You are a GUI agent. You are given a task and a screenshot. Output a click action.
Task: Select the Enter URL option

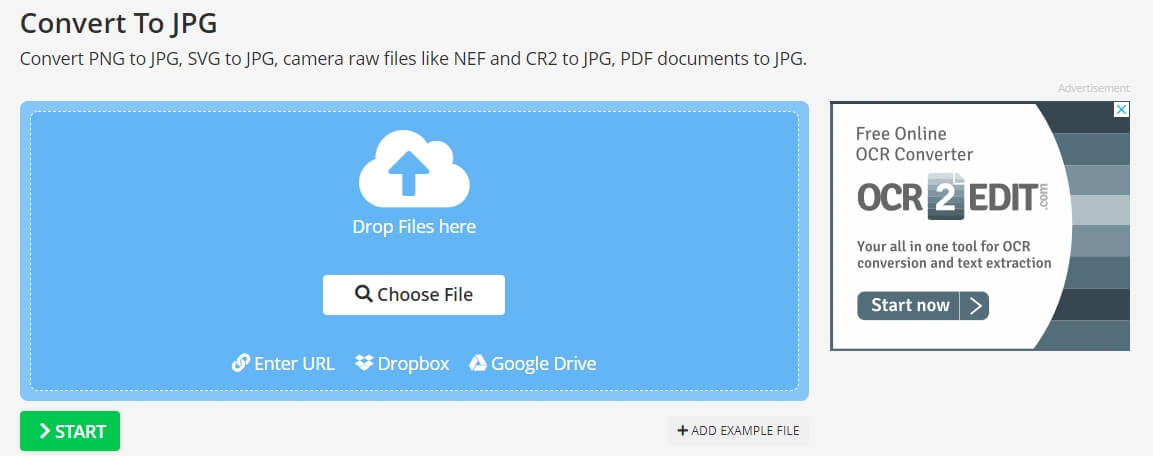tap(283, 363)
